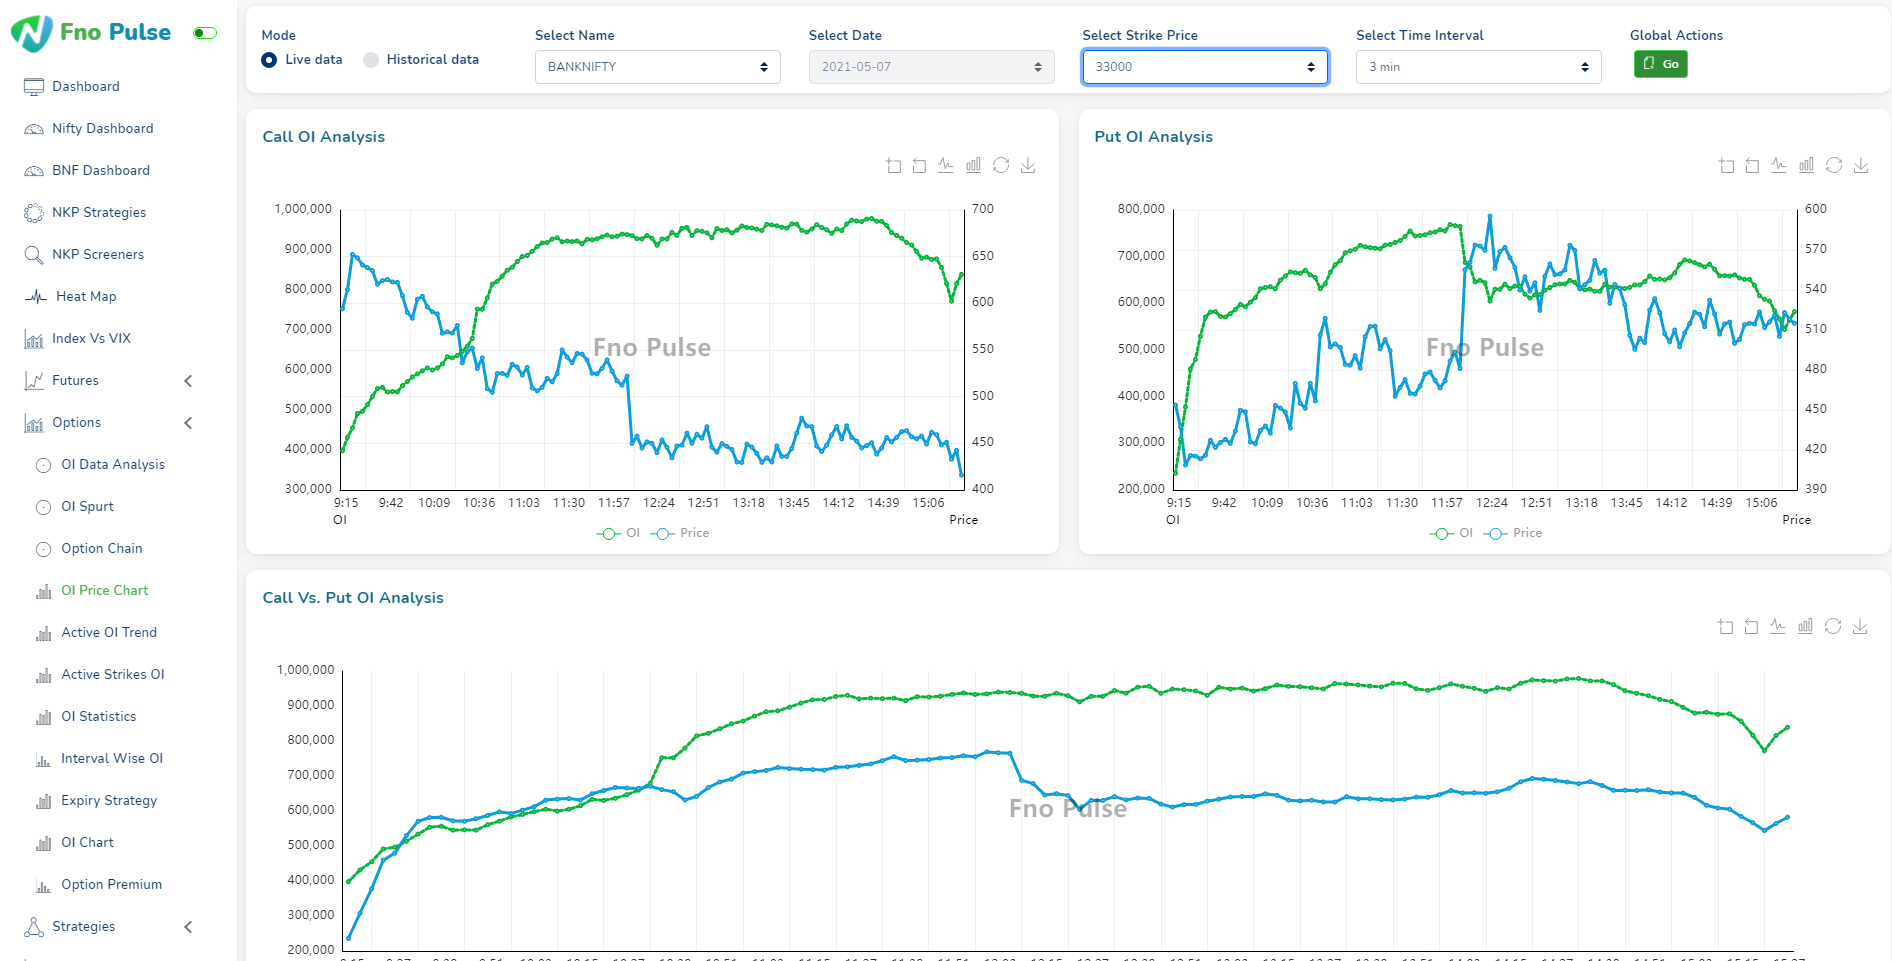Click the Heat Map pulse icon
1892x961 pixels.
36,297
